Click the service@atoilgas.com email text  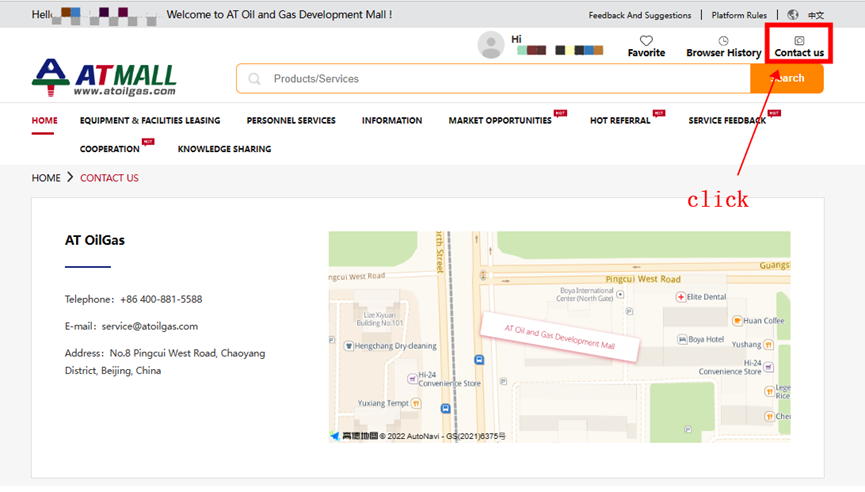(149, 327)
